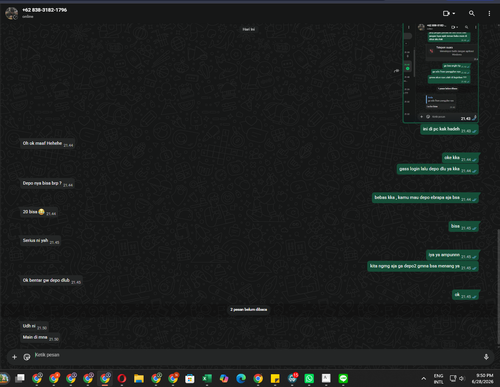
Task: Select the incoming '20 bisa' message
Action: click(39, 212)
